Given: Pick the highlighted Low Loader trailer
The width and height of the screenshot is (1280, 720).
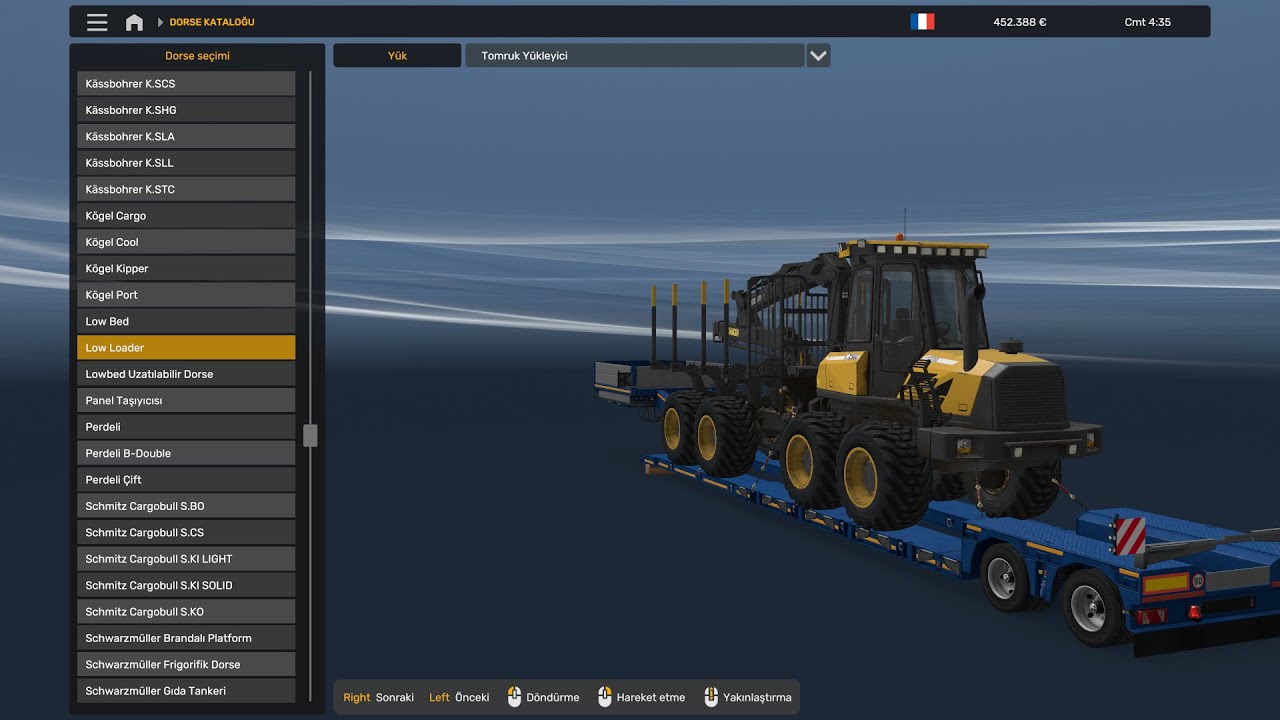Looking at the screenshot, I should point(186,348).
